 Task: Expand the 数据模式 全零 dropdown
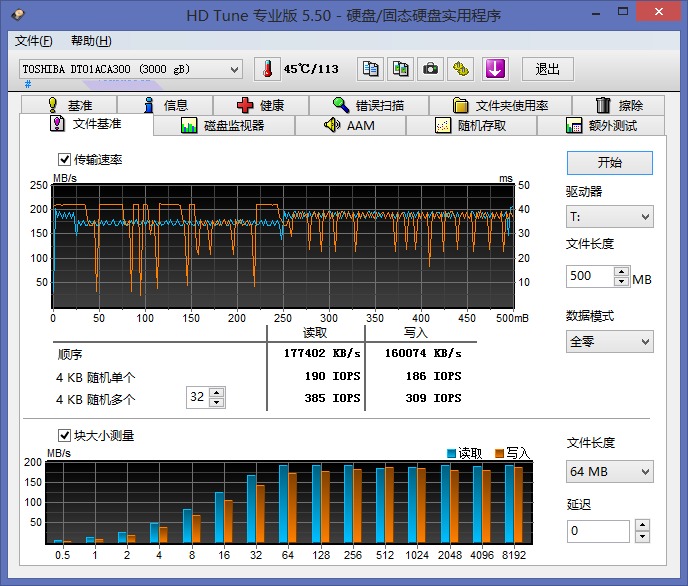point(609,341)
